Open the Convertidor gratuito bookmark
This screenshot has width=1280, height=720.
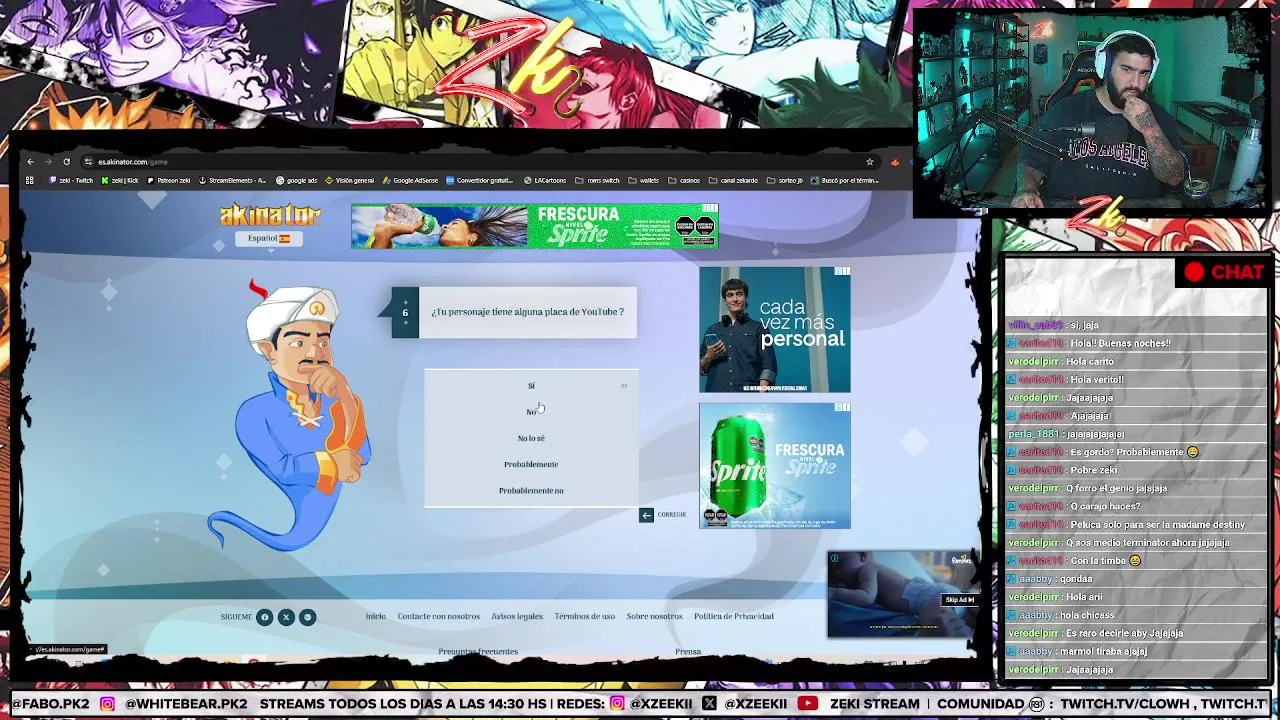coord(479,181)
